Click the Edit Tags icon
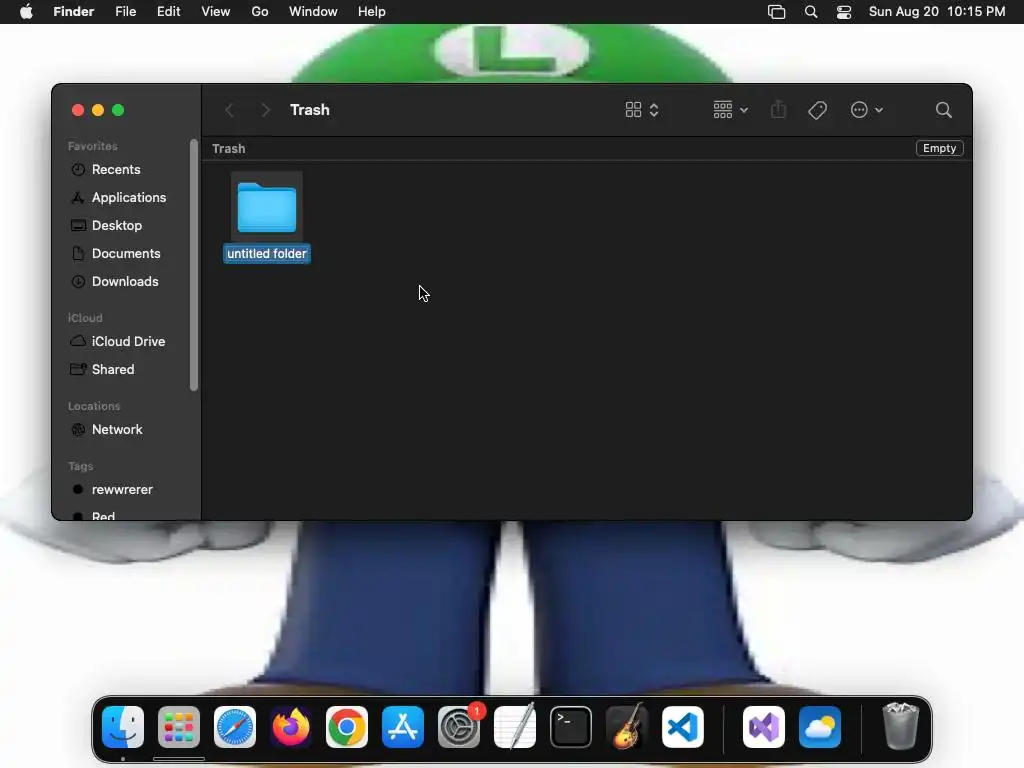Image resolution: width=1024 pixels, height=768 pixels. pyautogui.click(x=817, y=110)
